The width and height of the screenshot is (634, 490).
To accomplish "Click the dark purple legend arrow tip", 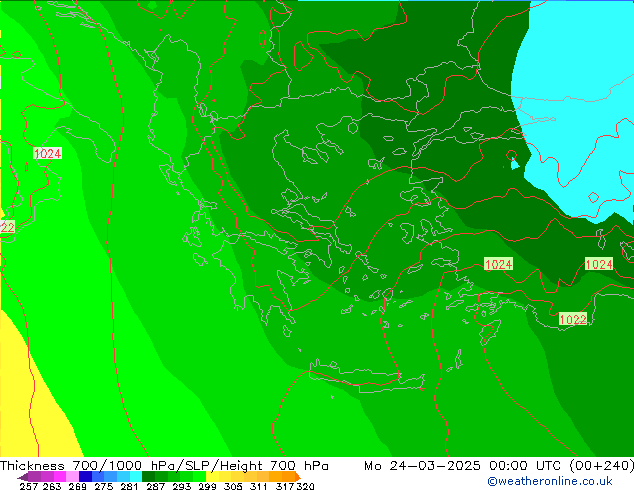I will click(x=23, y=477).
